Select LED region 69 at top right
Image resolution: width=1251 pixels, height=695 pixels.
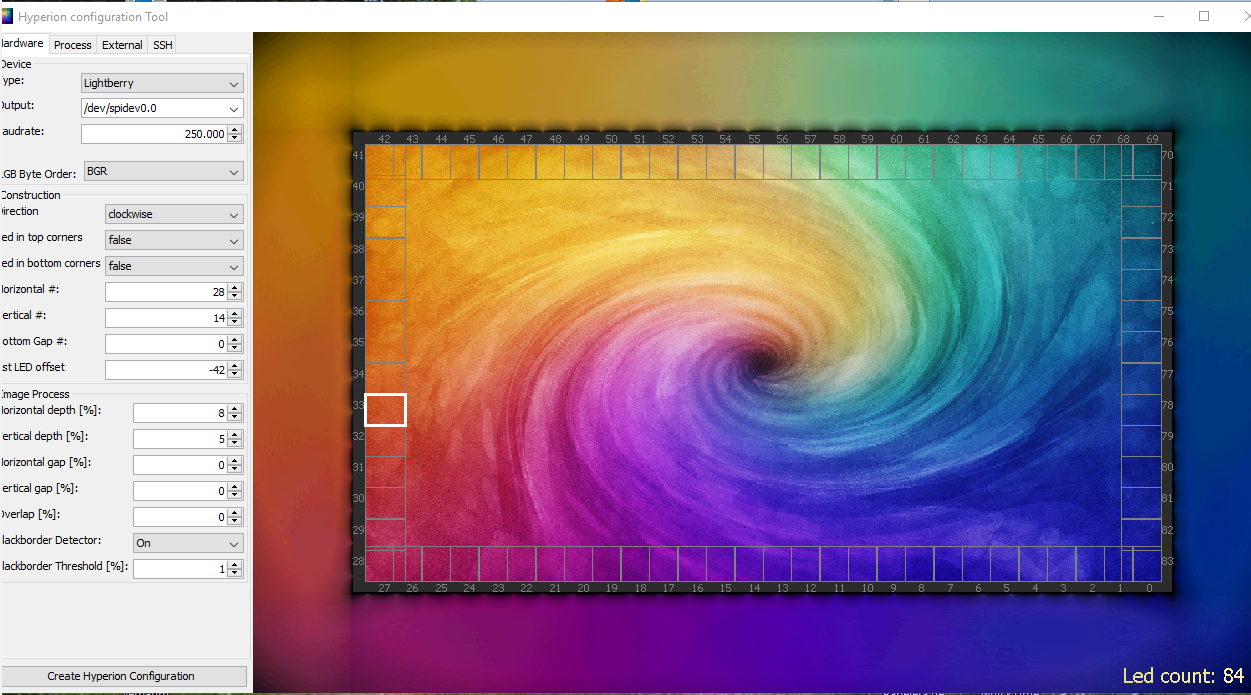point(1147,163)
